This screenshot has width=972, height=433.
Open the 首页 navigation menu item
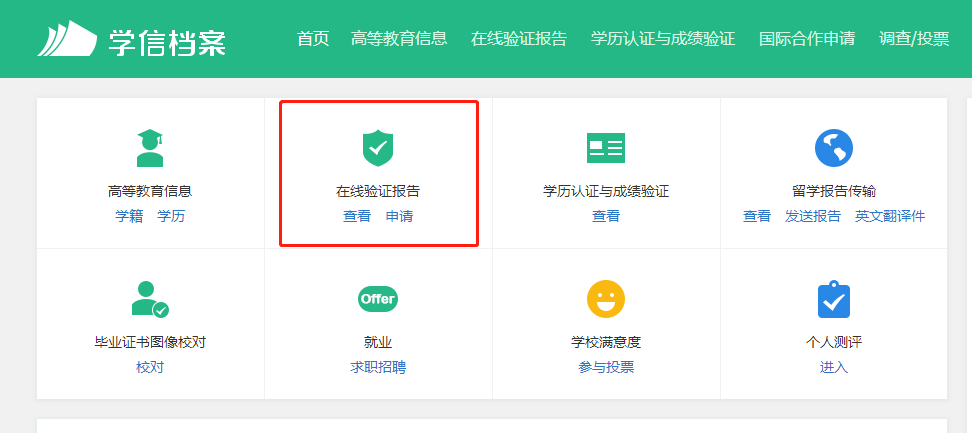tap(313, 39)
